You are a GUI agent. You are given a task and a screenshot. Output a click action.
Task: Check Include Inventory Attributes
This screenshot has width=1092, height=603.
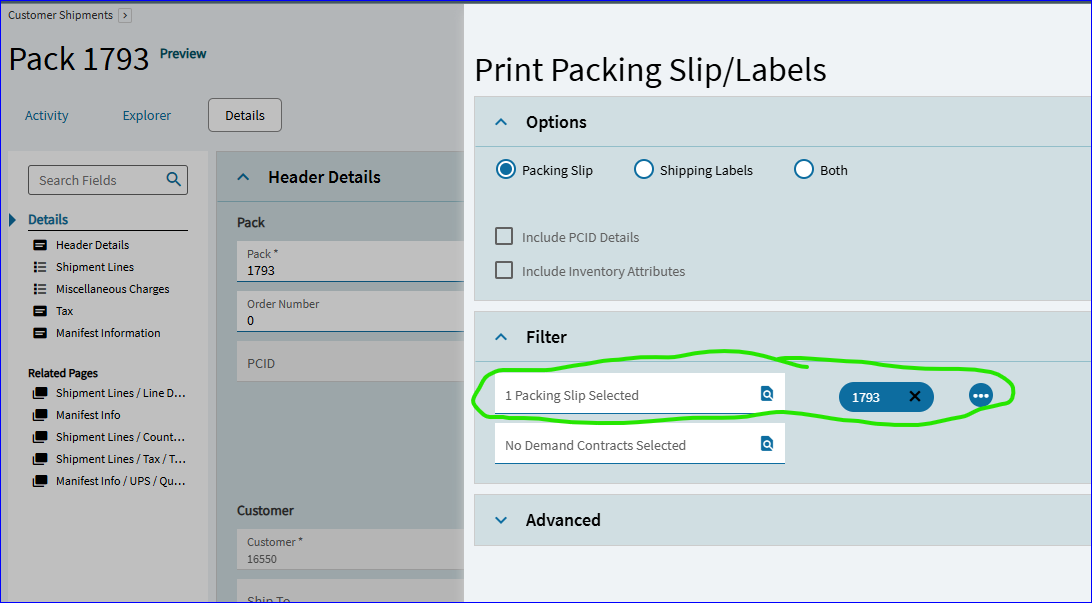coord(504,271)
